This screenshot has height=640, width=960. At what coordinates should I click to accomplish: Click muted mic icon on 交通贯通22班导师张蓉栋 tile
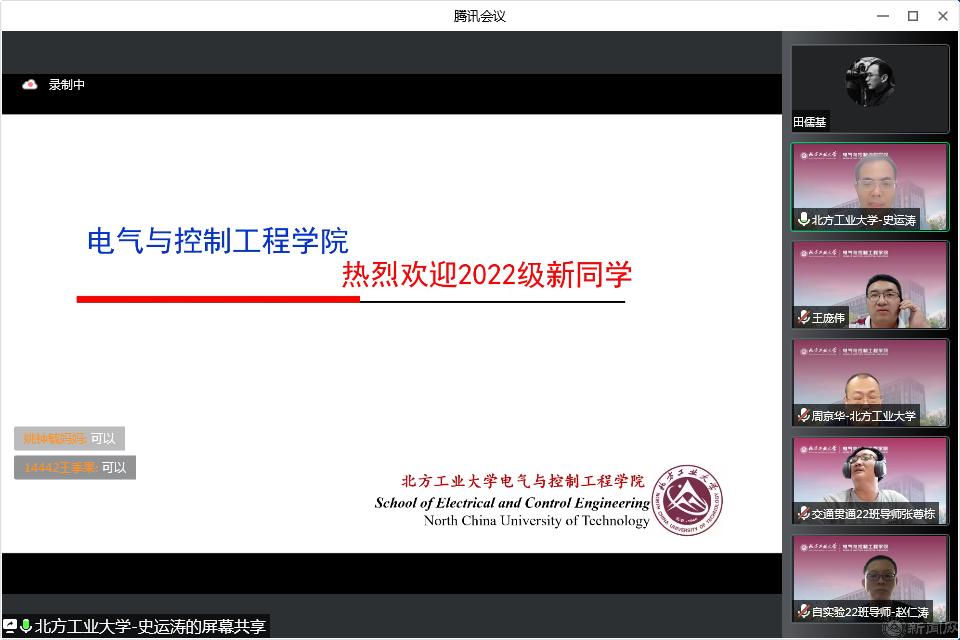(x=803, y=513)
